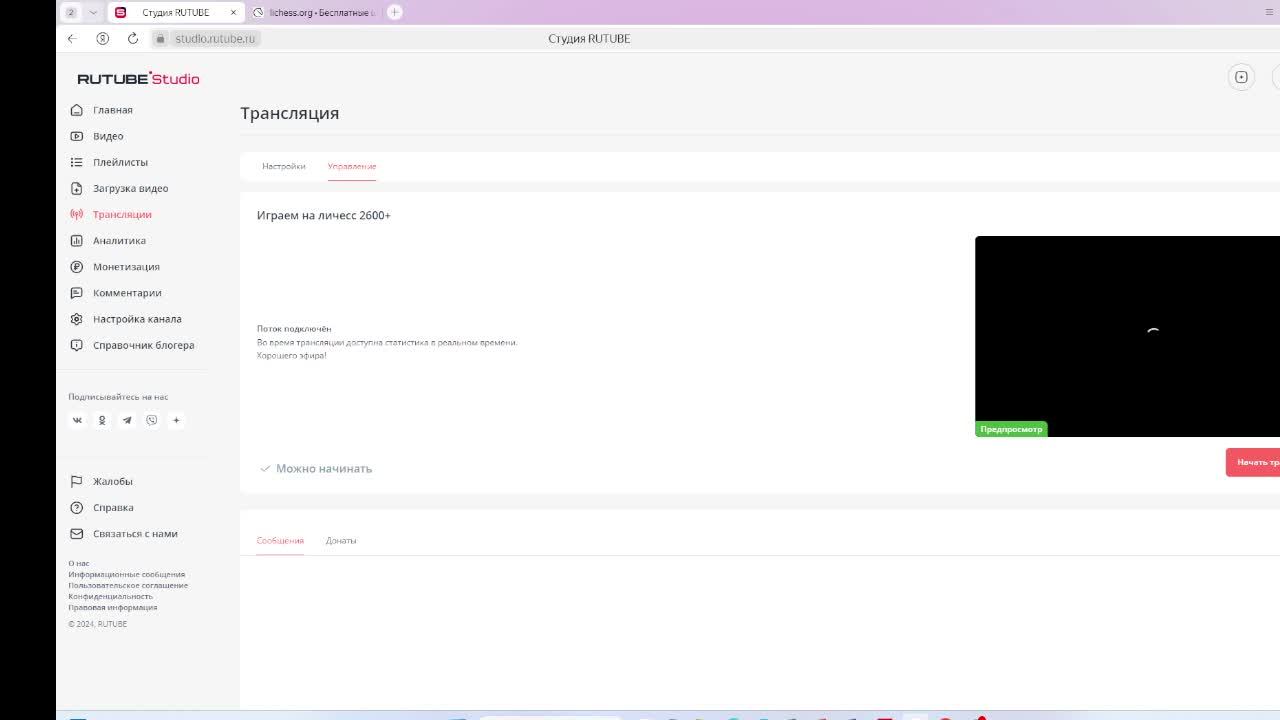Screen dimensions: 1280x720
Task: Click the Поток подключён status text
Action: pos(294,328)
